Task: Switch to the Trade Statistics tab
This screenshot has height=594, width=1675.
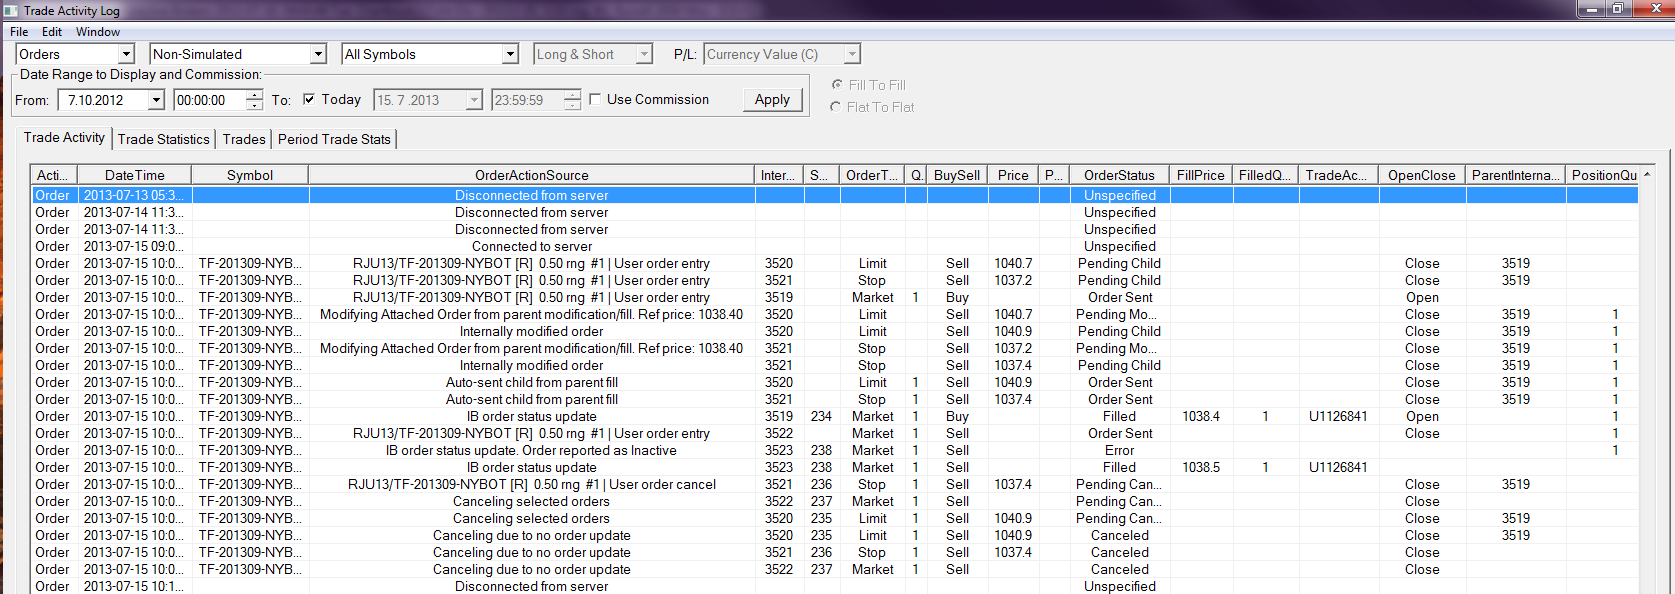Action: tap(164, 139)
